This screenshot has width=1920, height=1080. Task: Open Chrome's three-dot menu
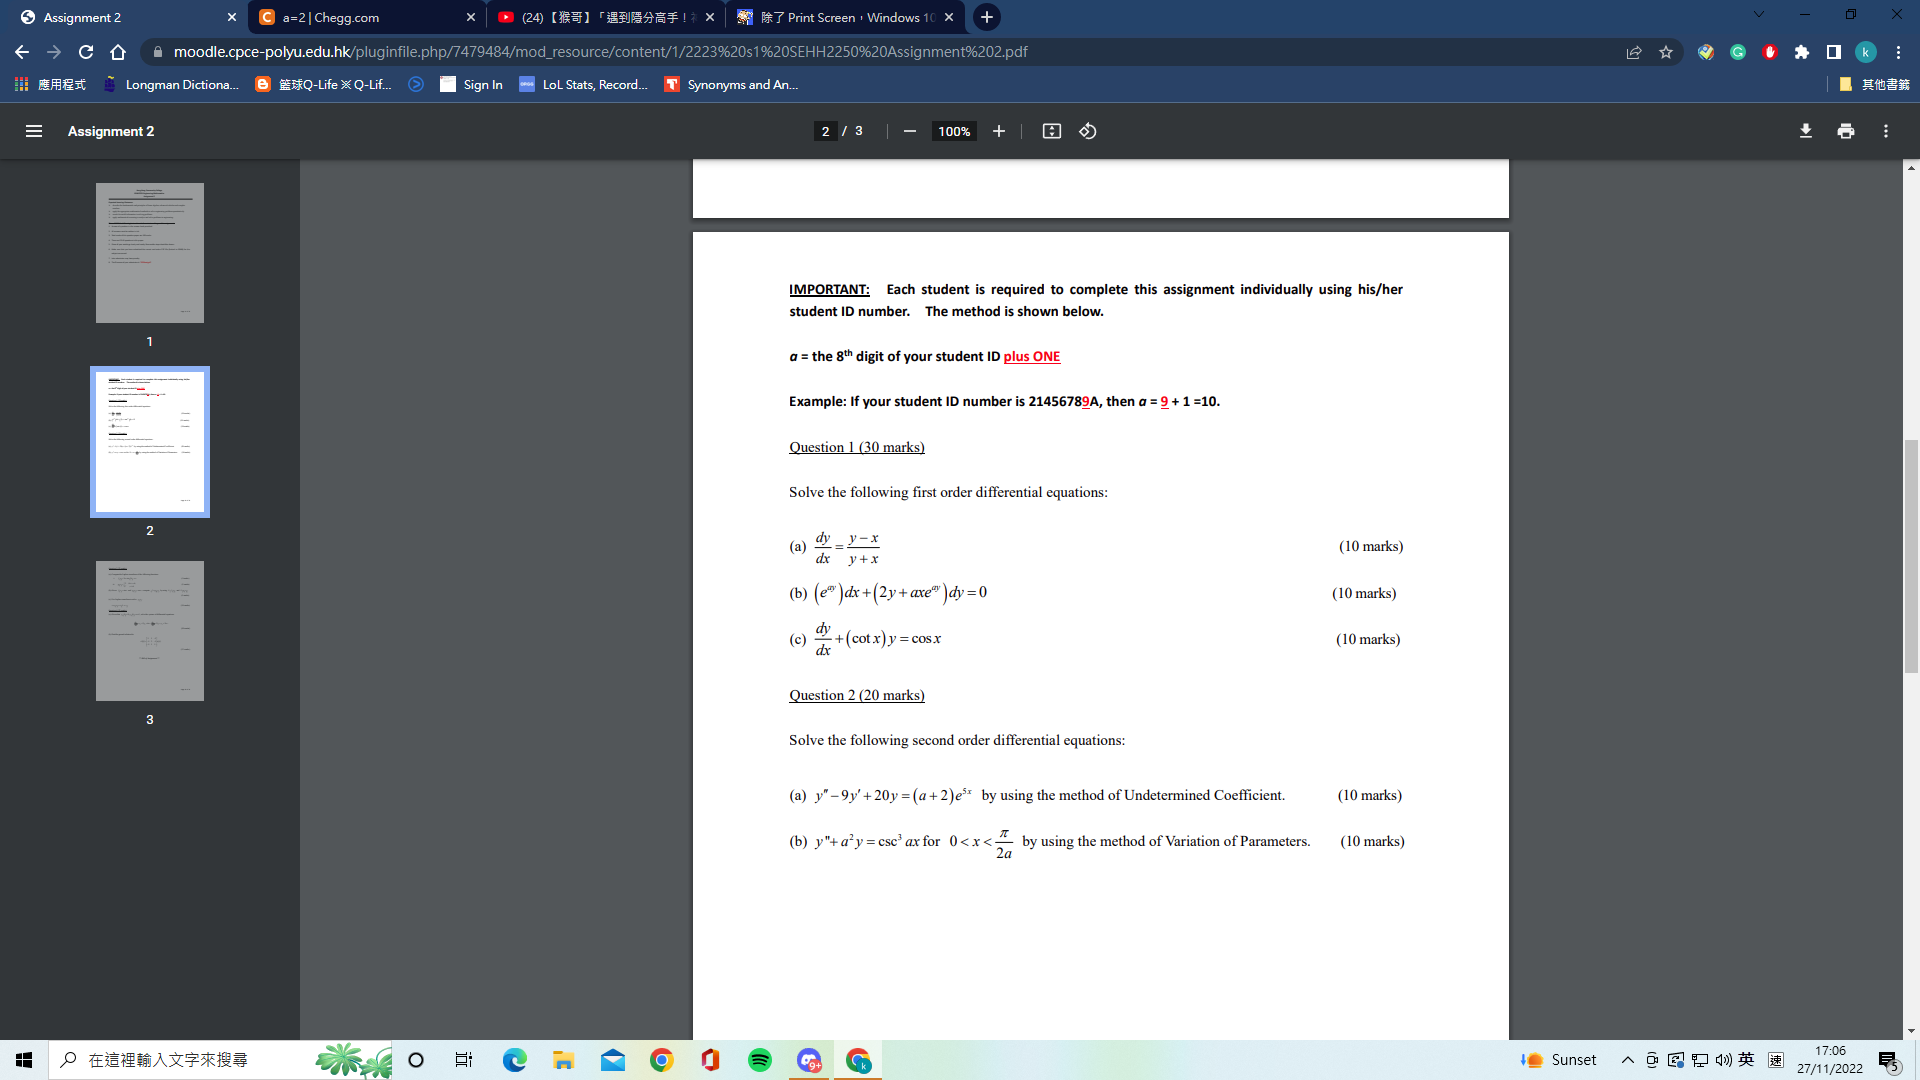click(x=1897, y=52)
